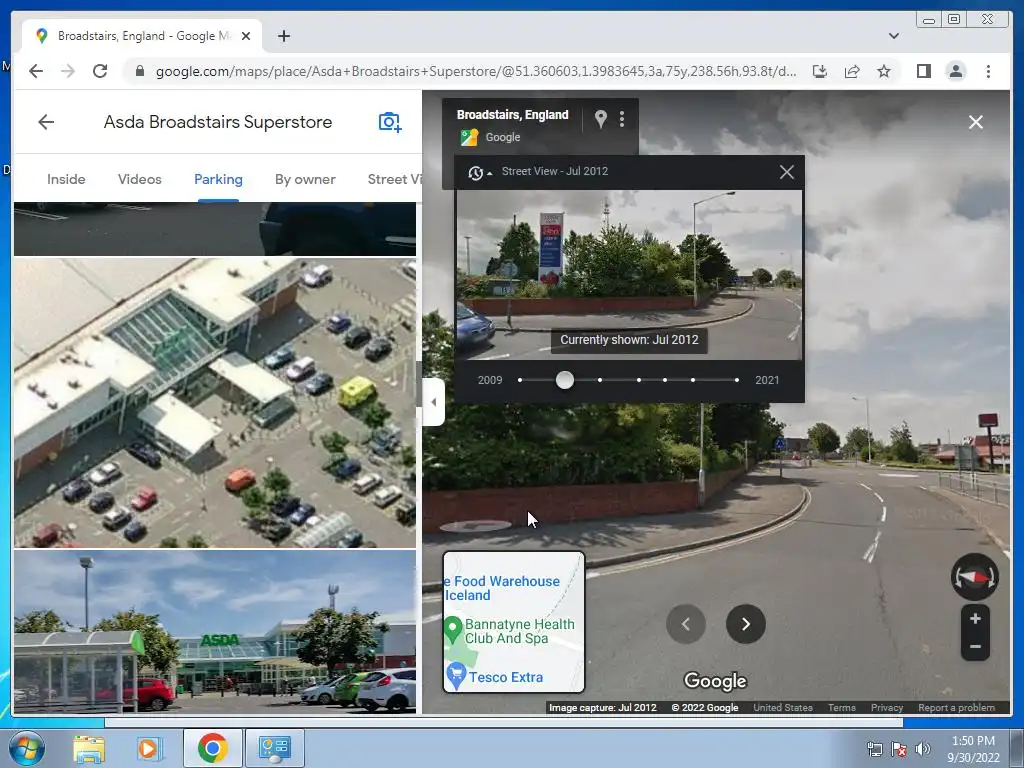
Task: Open a new browser tab
Action: click(283, 37)
